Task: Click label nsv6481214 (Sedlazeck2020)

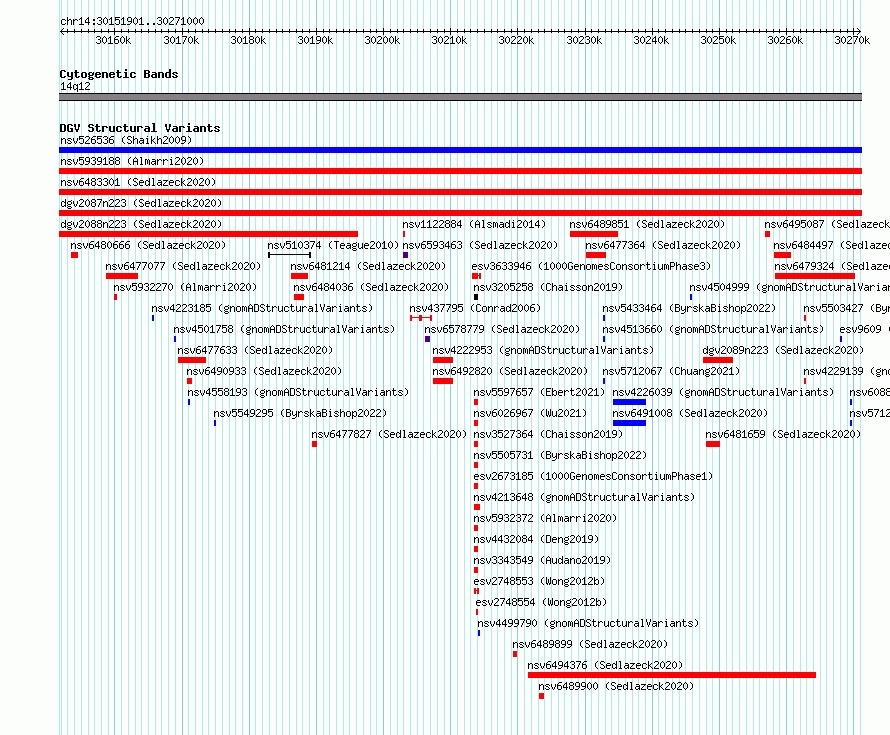Action: pos(368,266)
